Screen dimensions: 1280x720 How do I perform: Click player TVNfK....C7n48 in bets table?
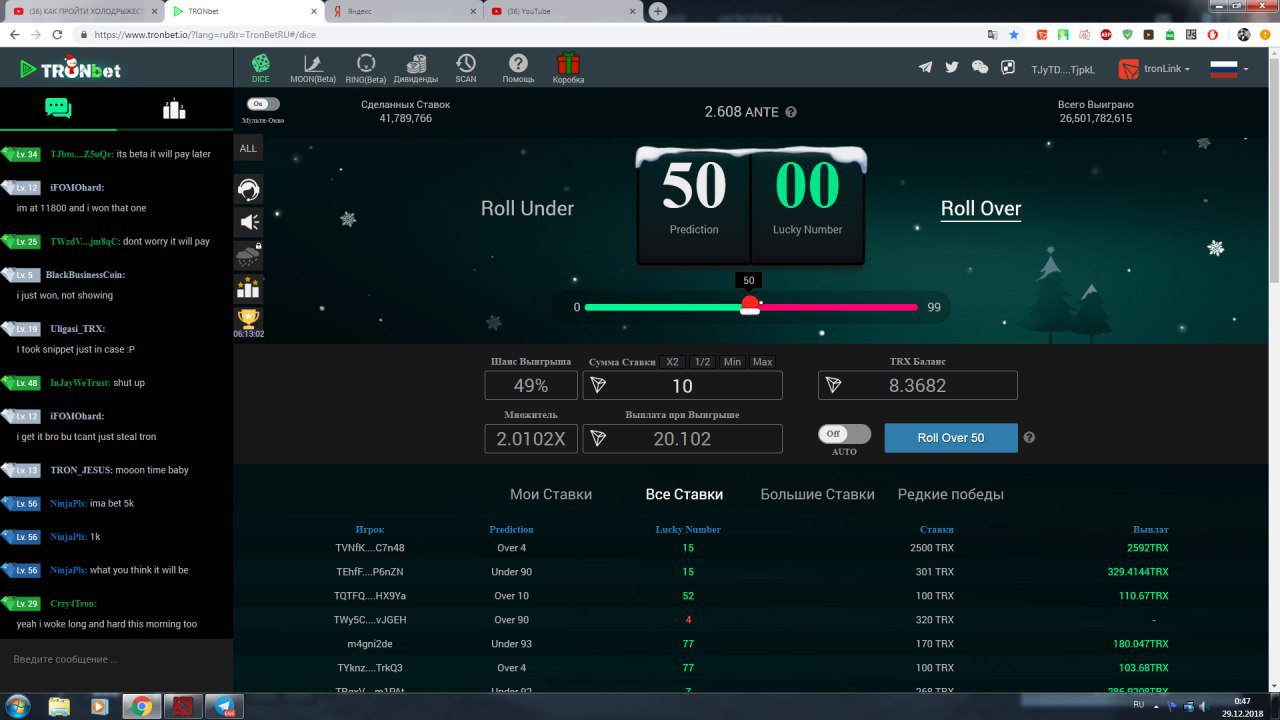(x=370, y=548)
